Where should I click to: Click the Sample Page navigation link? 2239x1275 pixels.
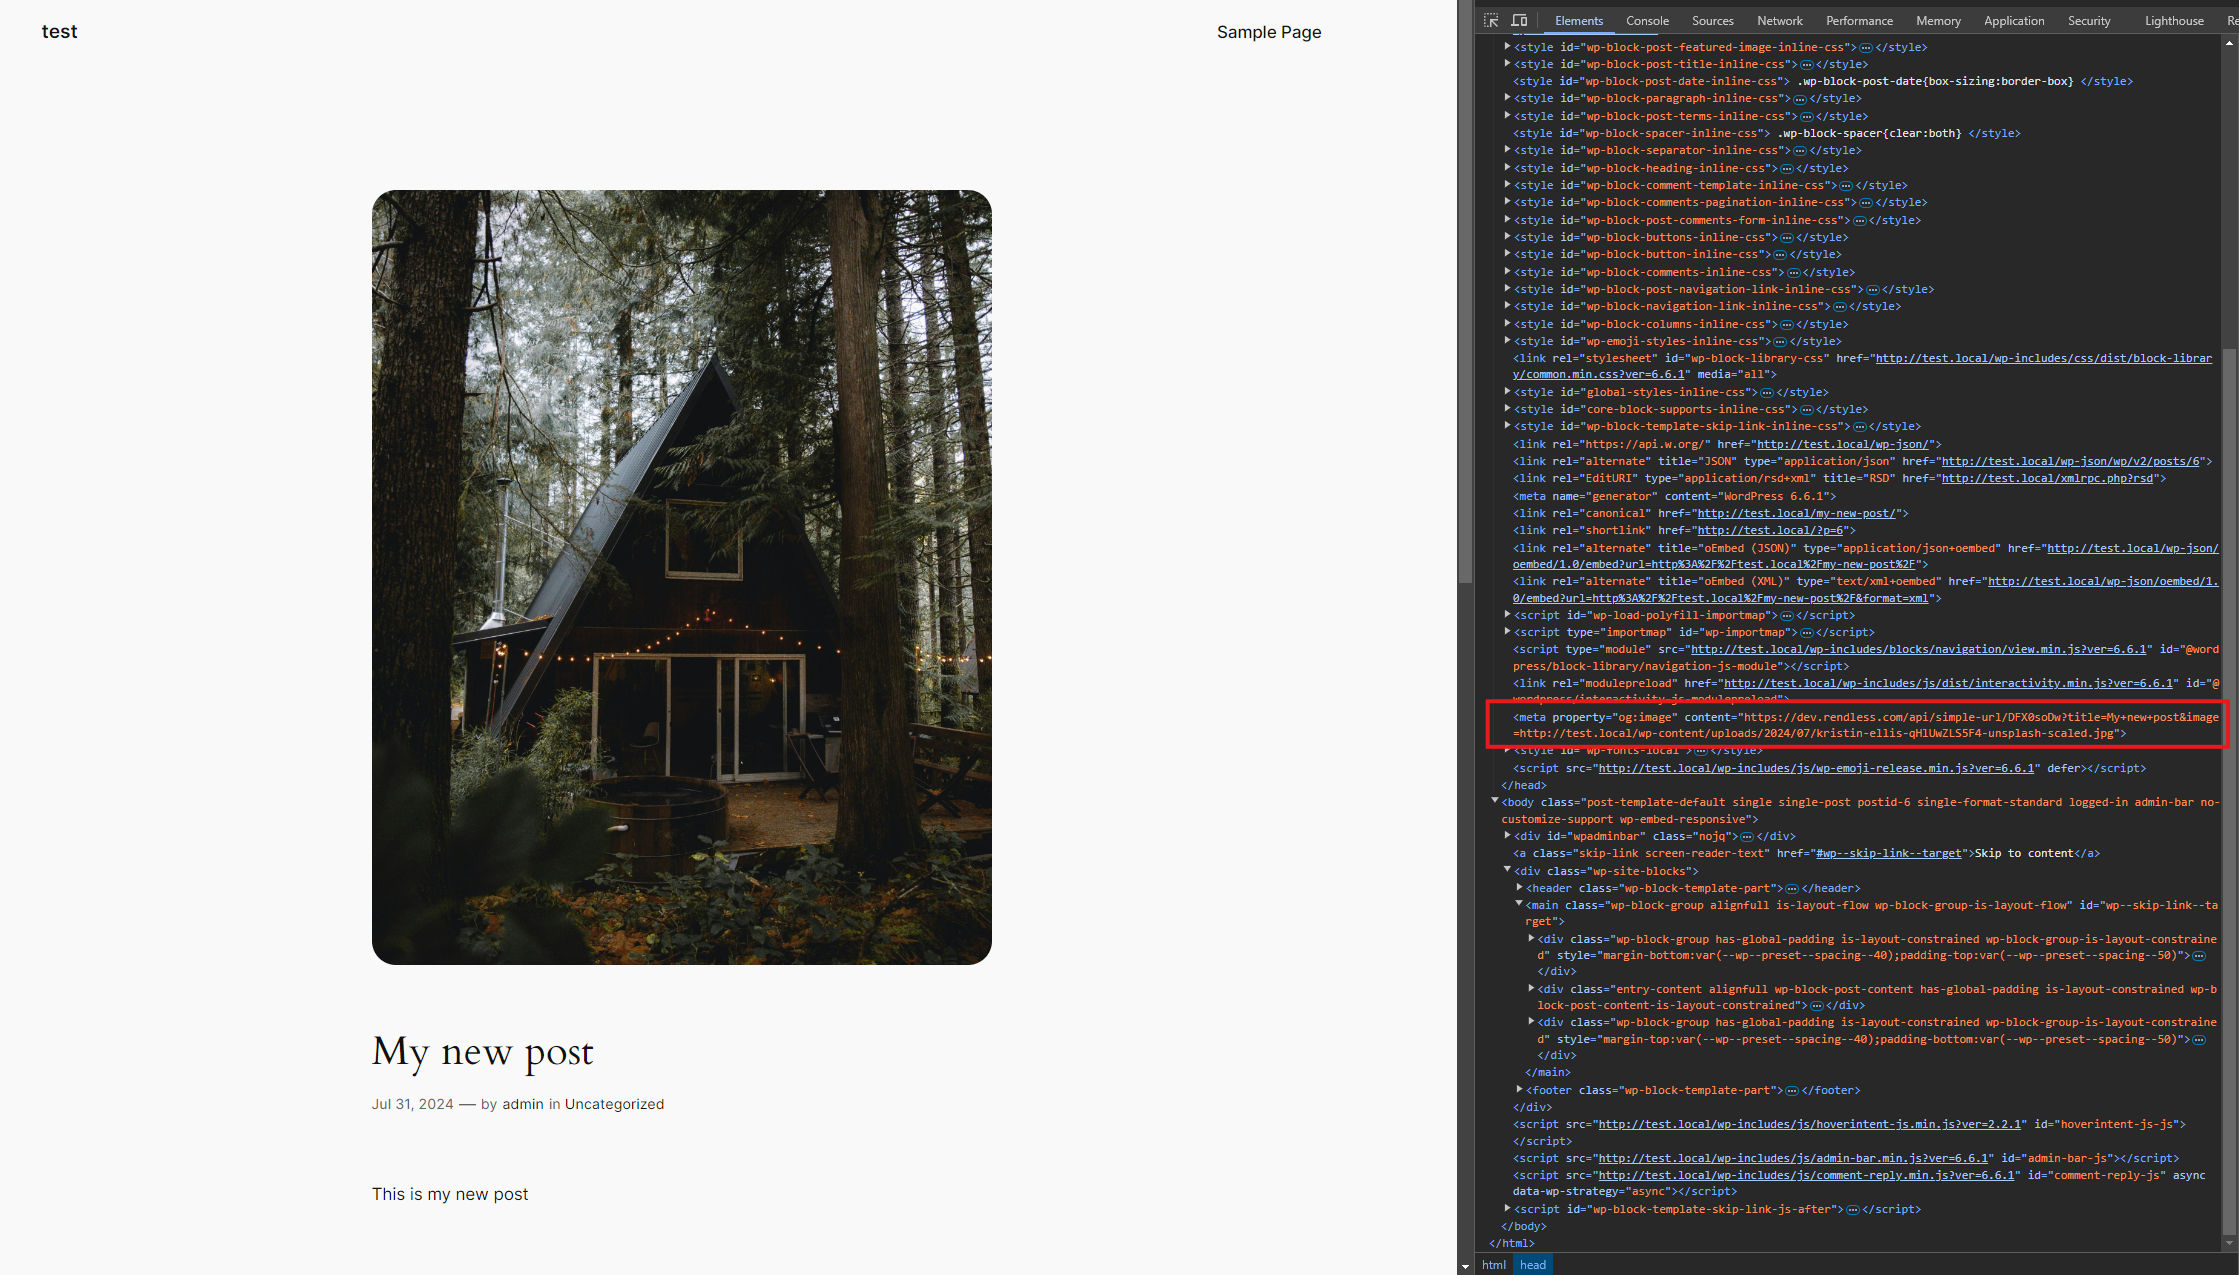pyautogui.click(x=1268, y=32)
